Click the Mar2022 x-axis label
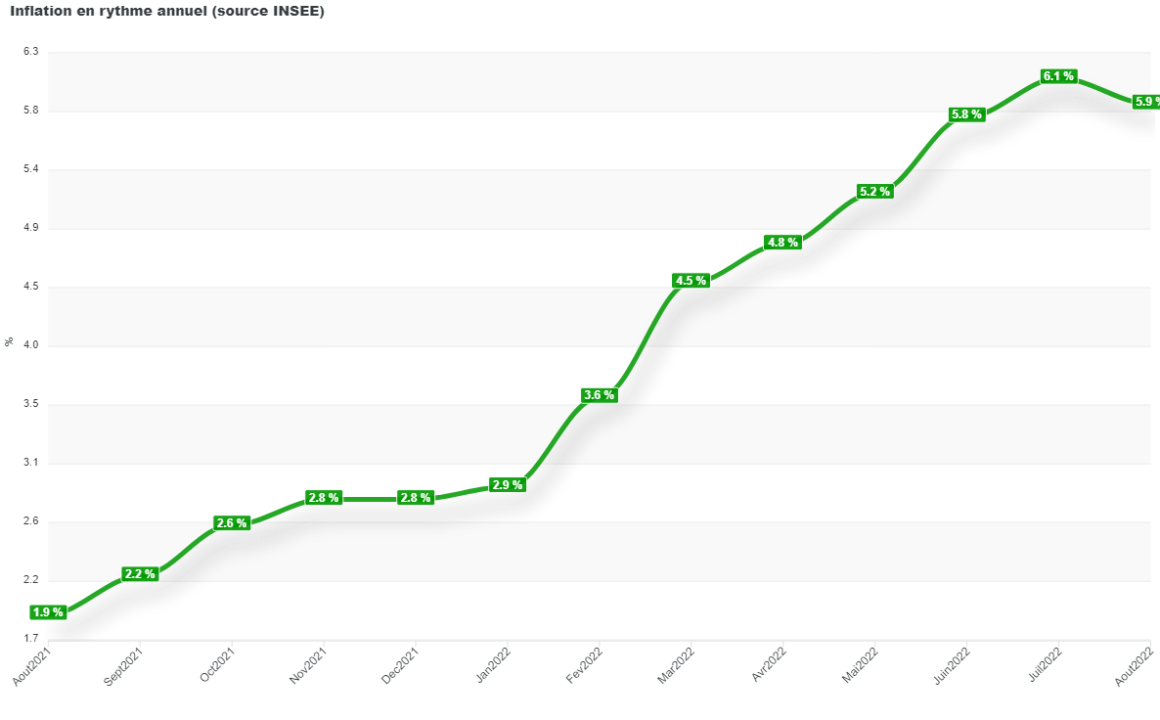 676,666
